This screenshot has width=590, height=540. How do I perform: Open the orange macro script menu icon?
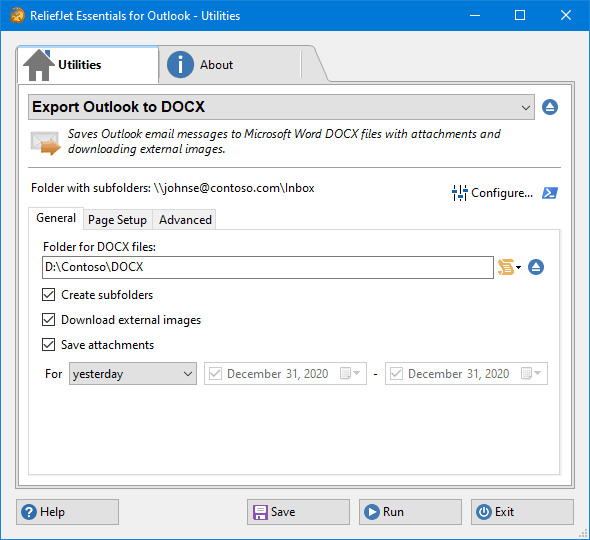509,267
